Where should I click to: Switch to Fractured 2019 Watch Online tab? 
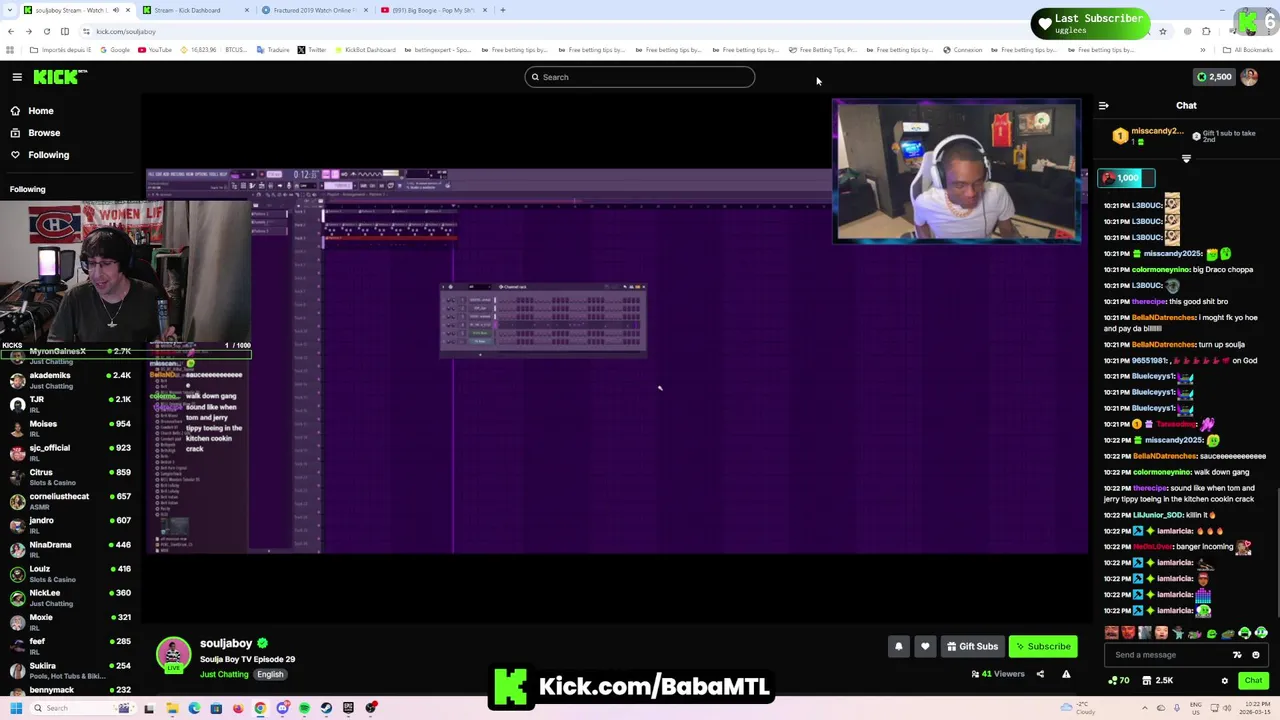[313, 10]
